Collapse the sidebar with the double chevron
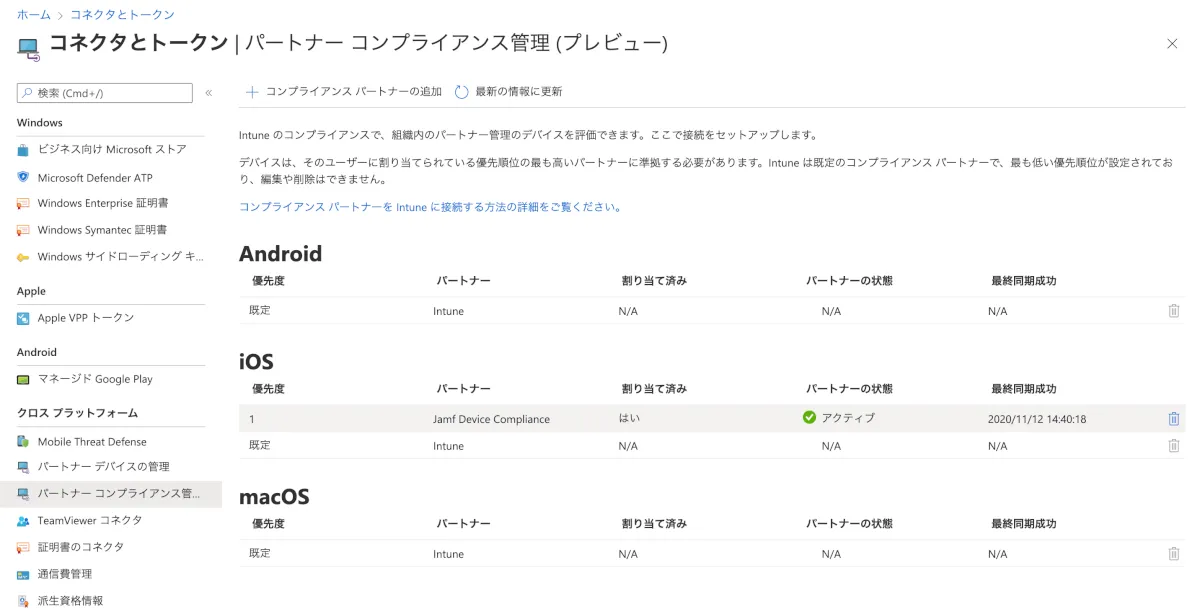This screenshot has height=614, width=1200. click(209, 93)
